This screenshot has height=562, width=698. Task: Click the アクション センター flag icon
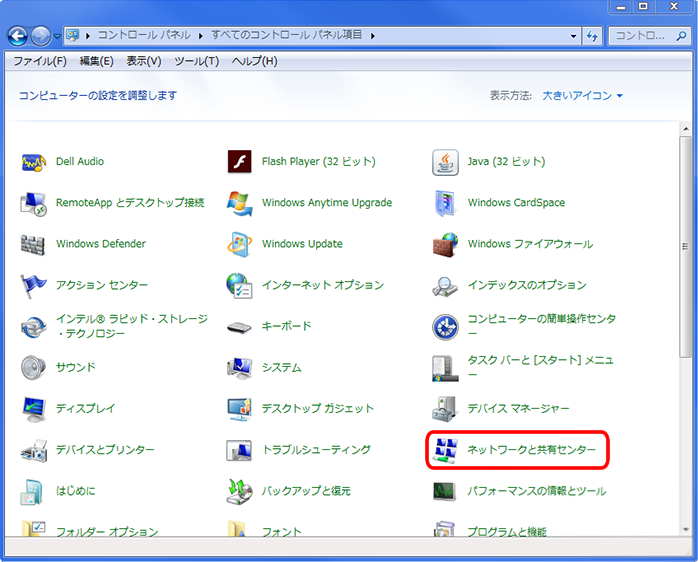(x=34, y=285)
